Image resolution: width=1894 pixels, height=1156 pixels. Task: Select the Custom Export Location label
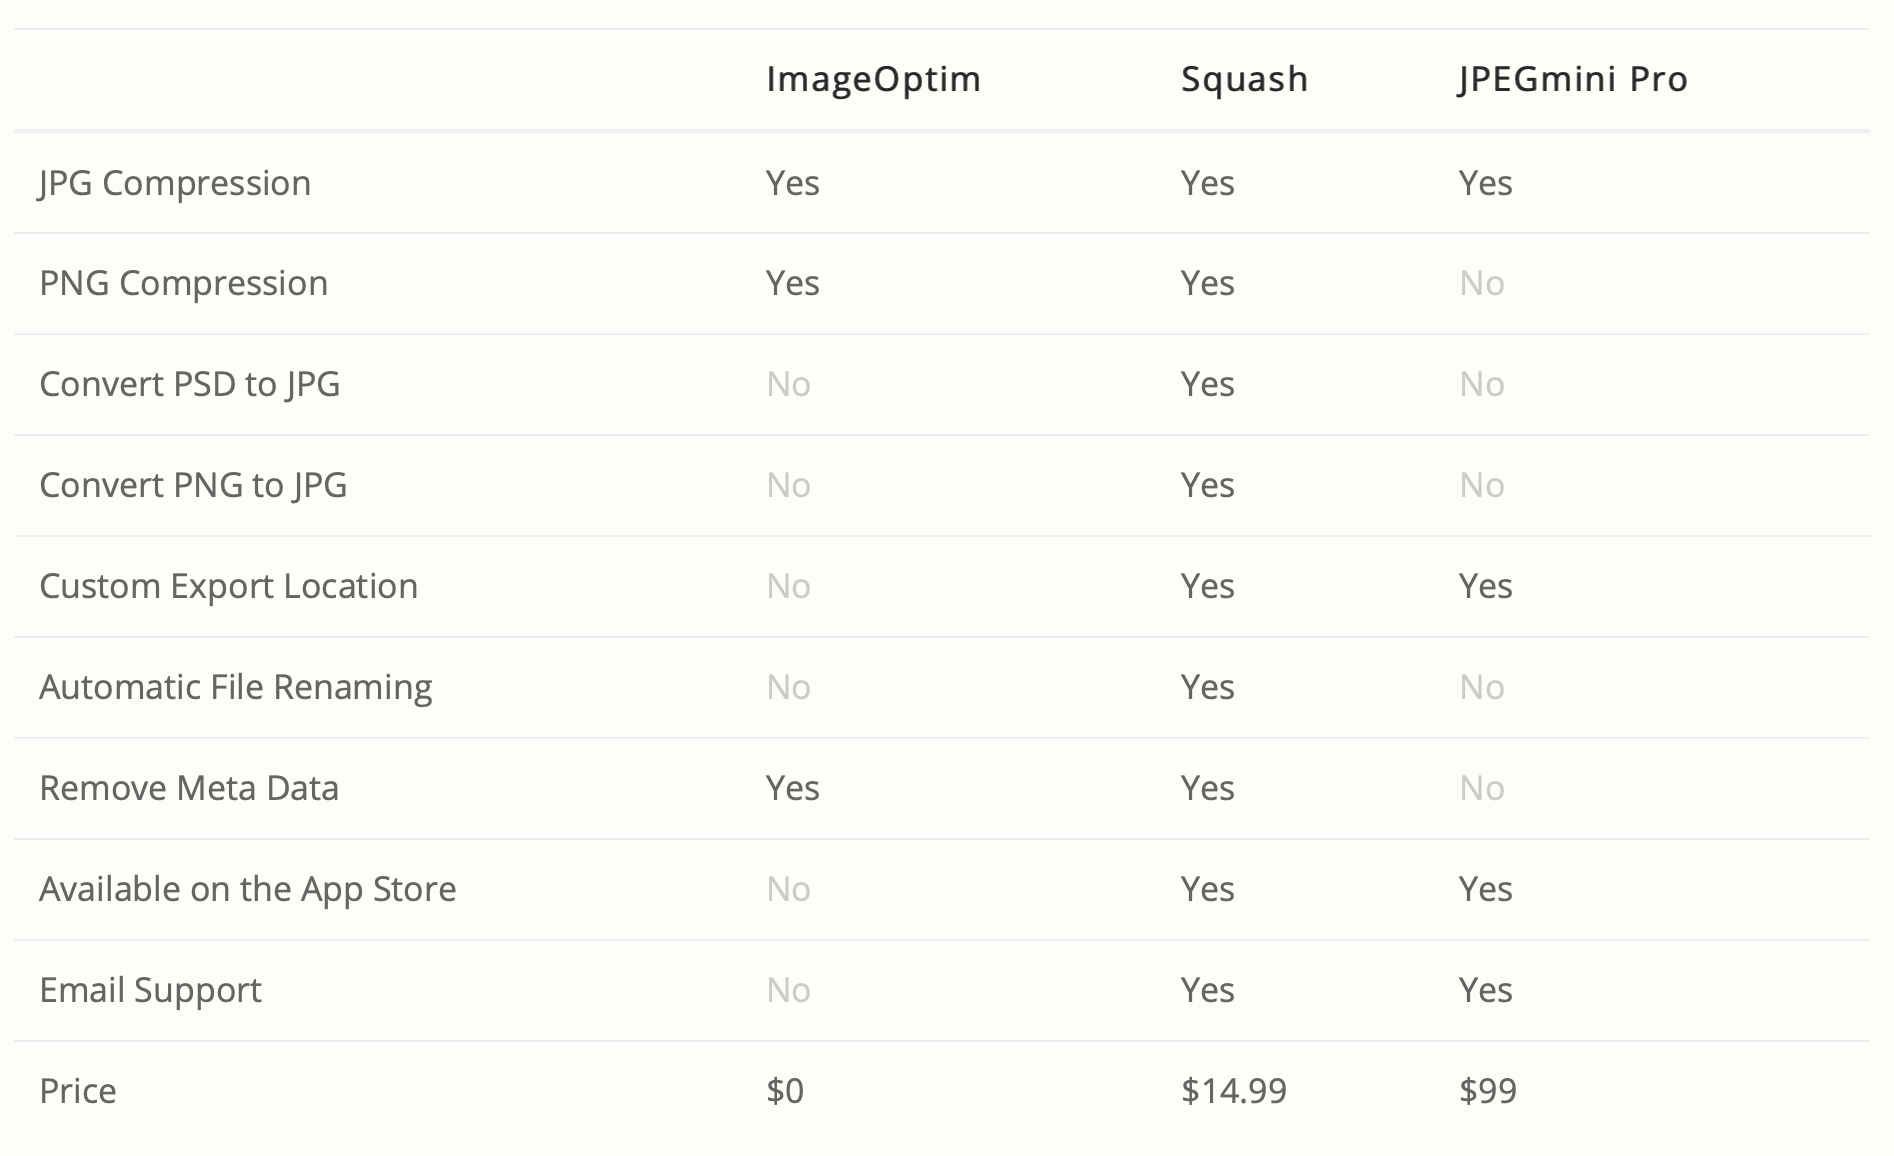coord(228,587)
